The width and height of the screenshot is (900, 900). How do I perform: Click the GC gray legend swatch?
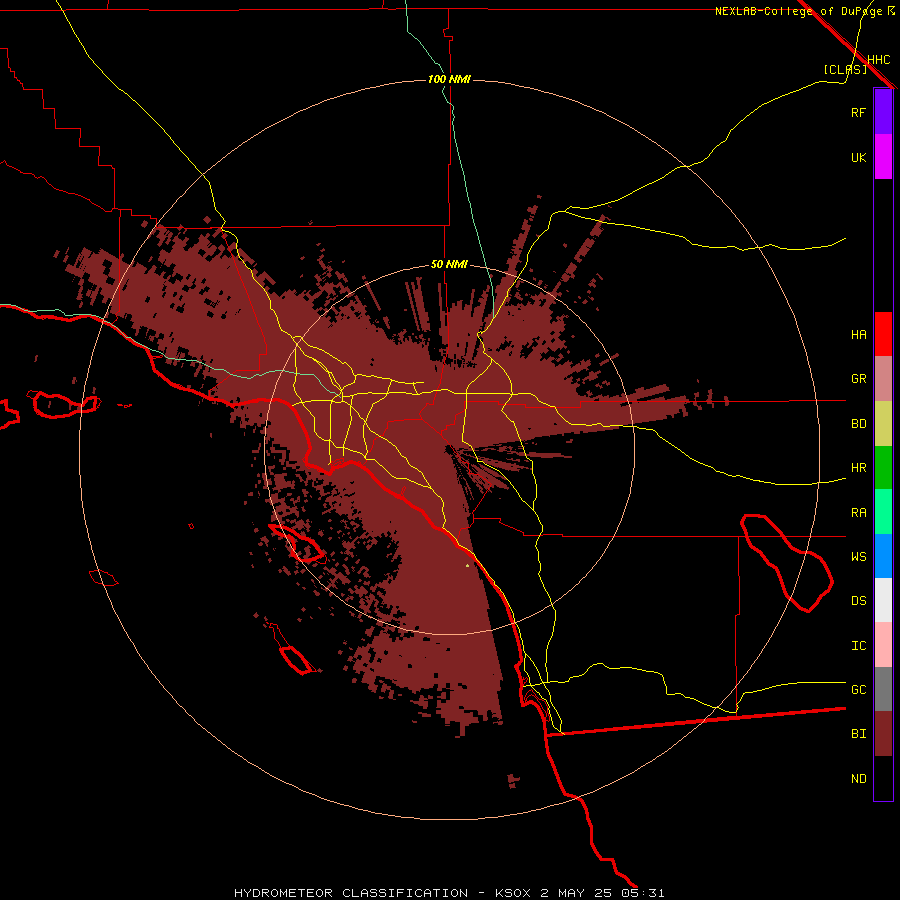[883, 689]
